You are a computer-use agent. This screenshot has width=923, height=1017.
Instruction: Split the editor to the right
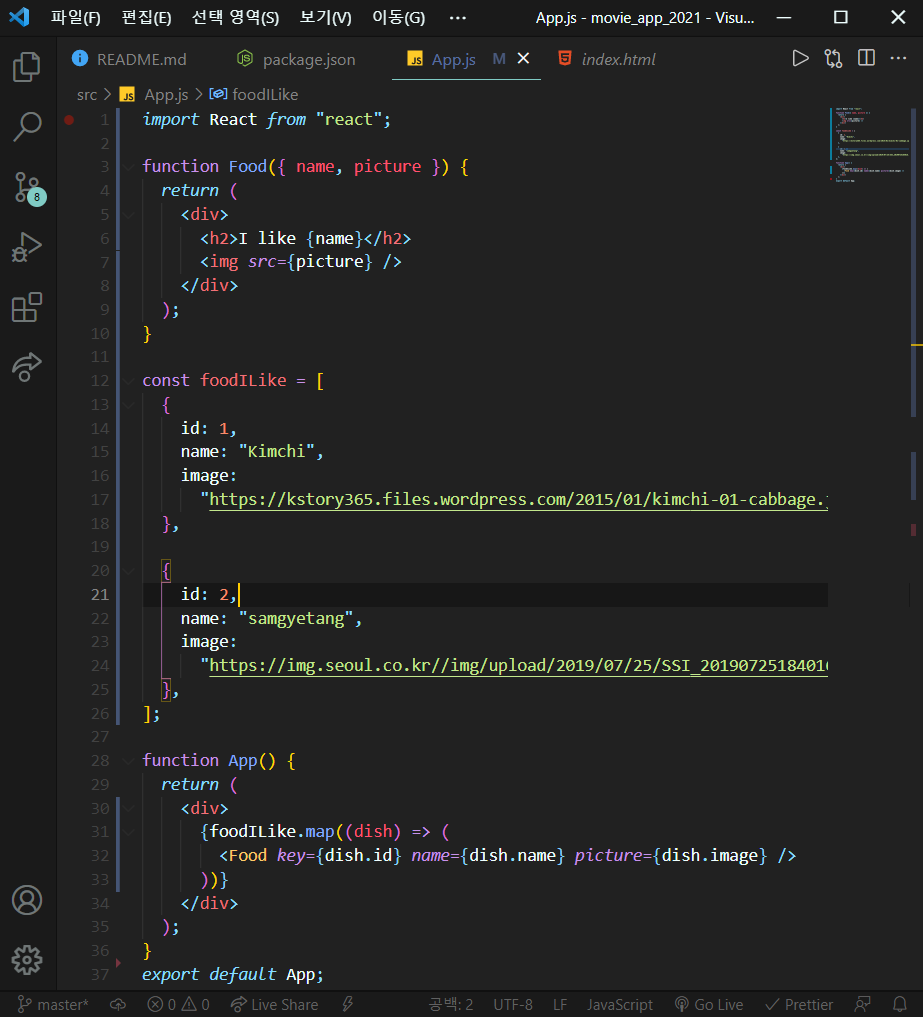pyautogui.click(x=866, y=58)
